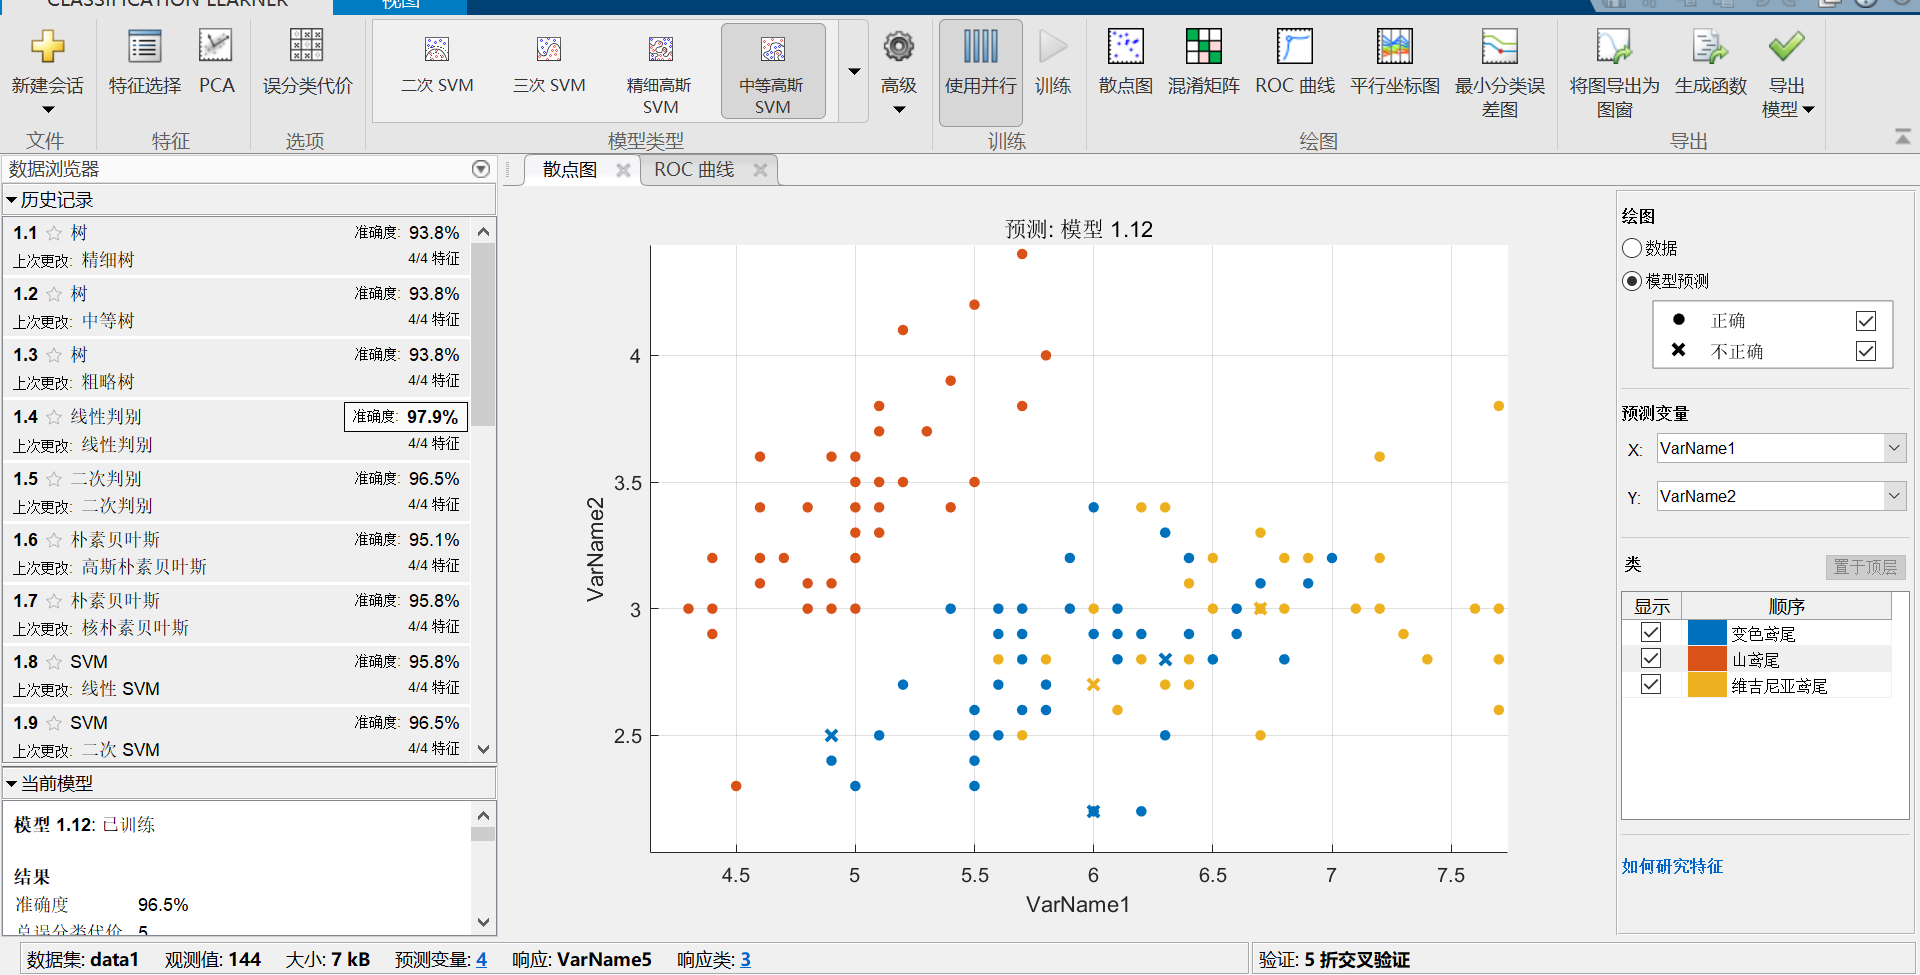
Task: Switch to the ROC 曲线 tab
Action: [x=694, y=170]
